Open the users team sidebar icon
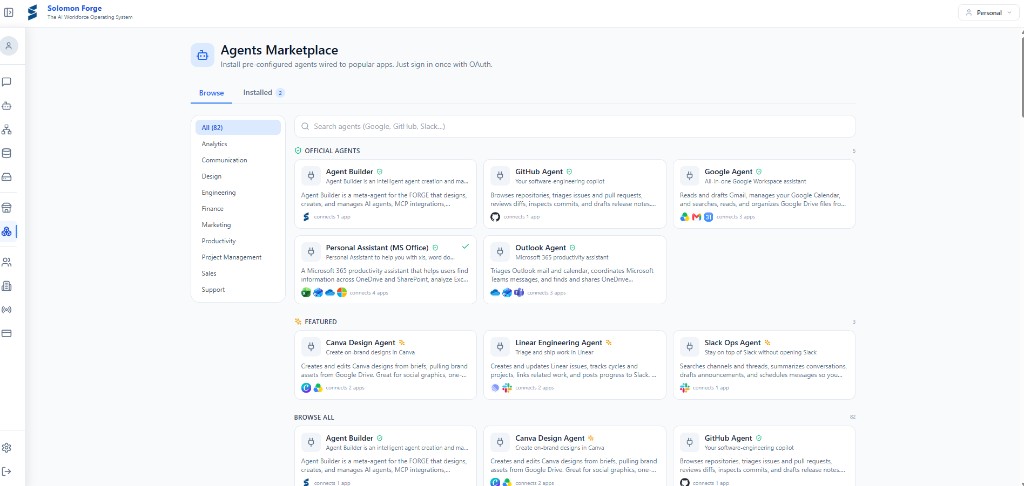This screenshot has height=486, width=1024. [7, 262]
